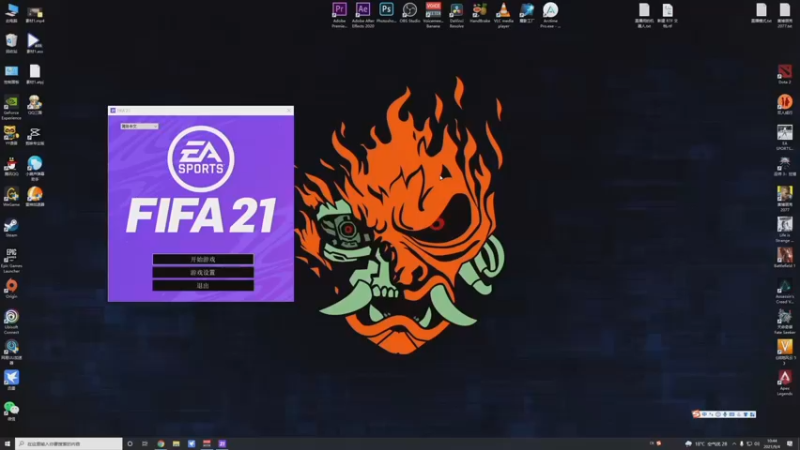Open File Explorer from the taskbar
Image resolution: width=800 pixels, height=450 pixels.
tap(176, 444)
